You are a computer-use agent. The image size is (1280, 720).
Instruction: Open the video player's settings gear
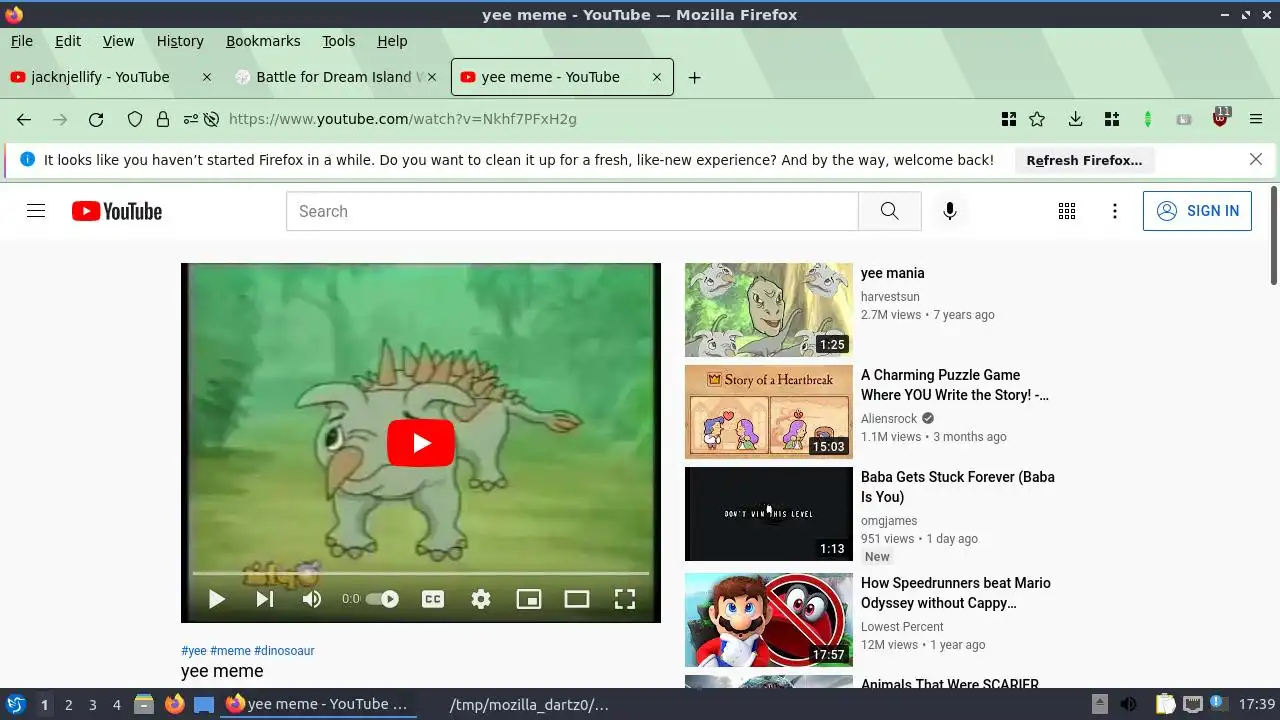(x=481, y=599)
